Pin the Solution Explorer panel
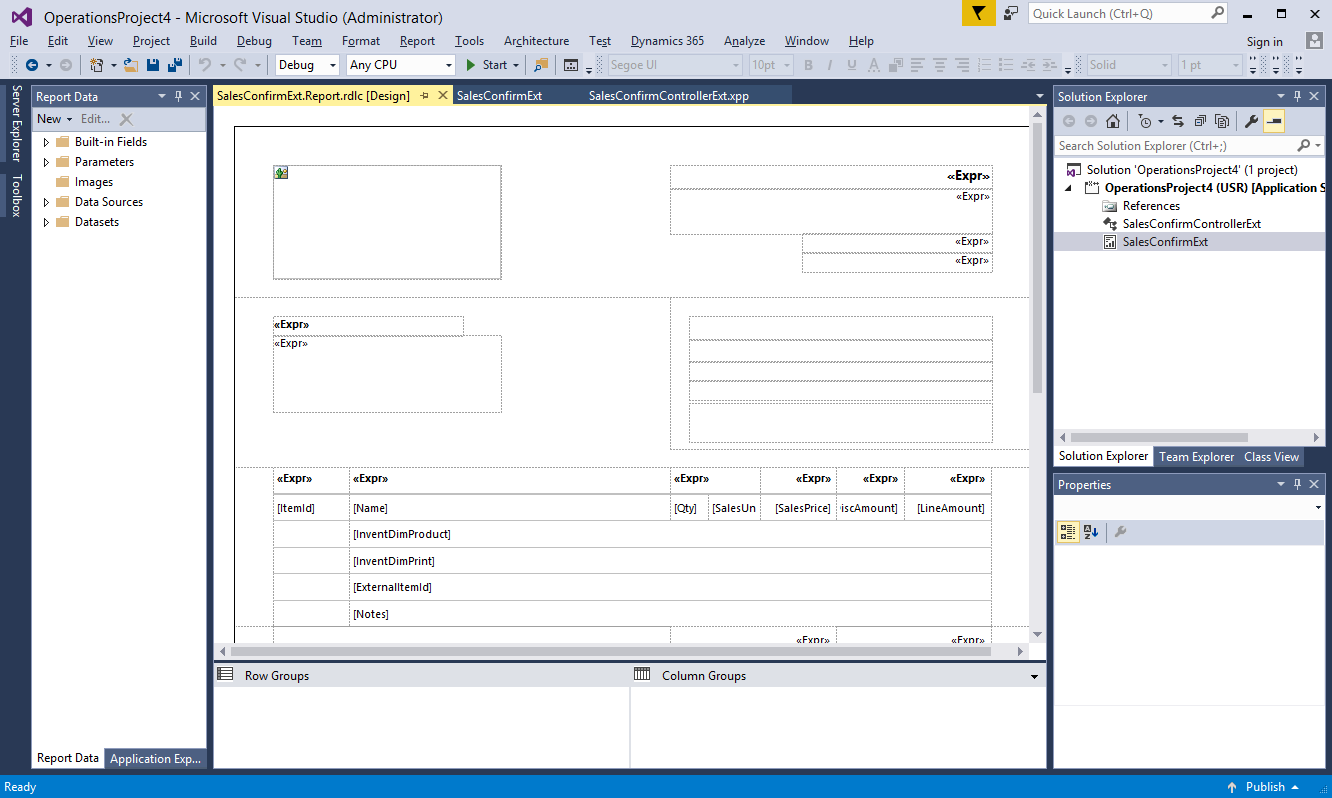Viewport: 1332px width, 798px height. (x=1298, y=96)
